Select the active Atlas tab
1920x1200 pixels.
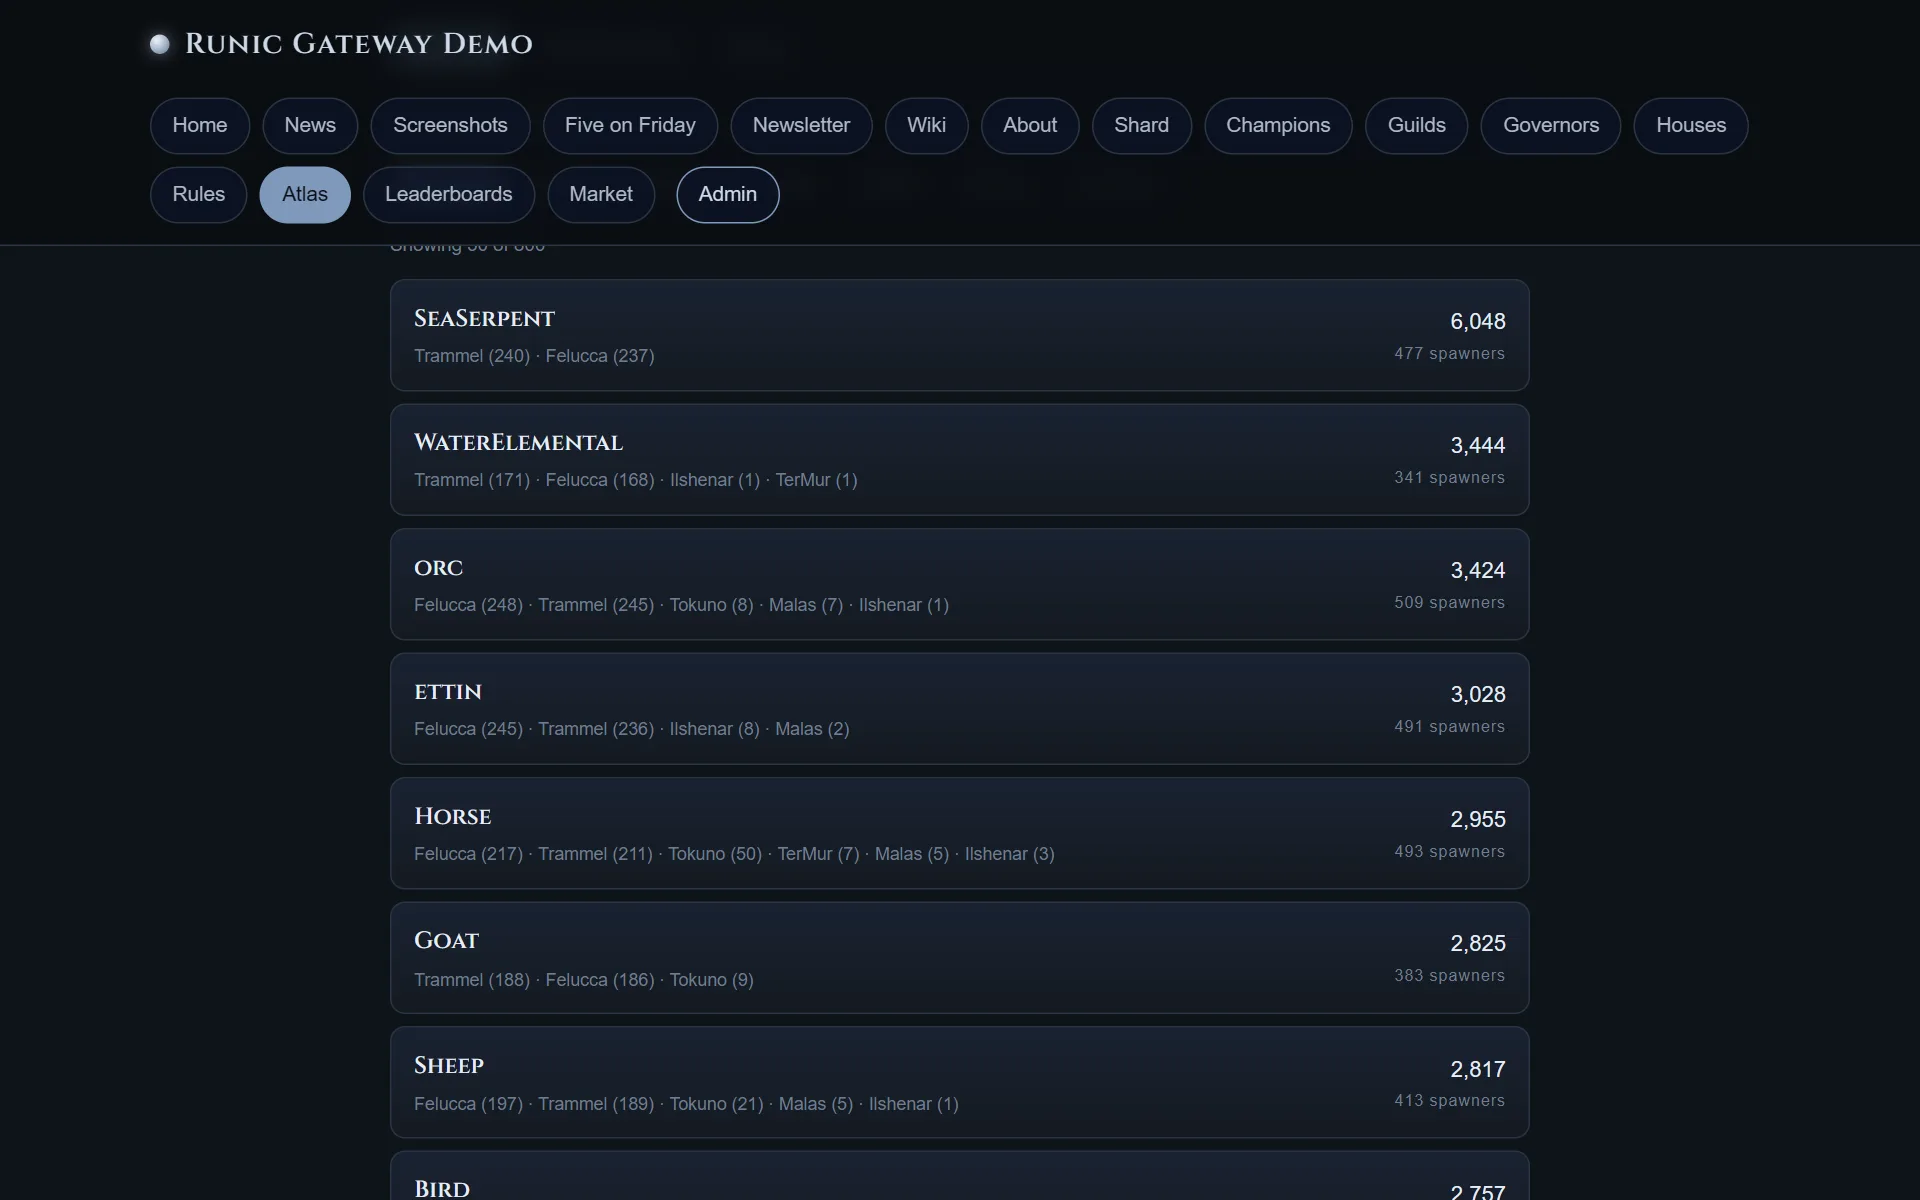click(x=305, y=195)
